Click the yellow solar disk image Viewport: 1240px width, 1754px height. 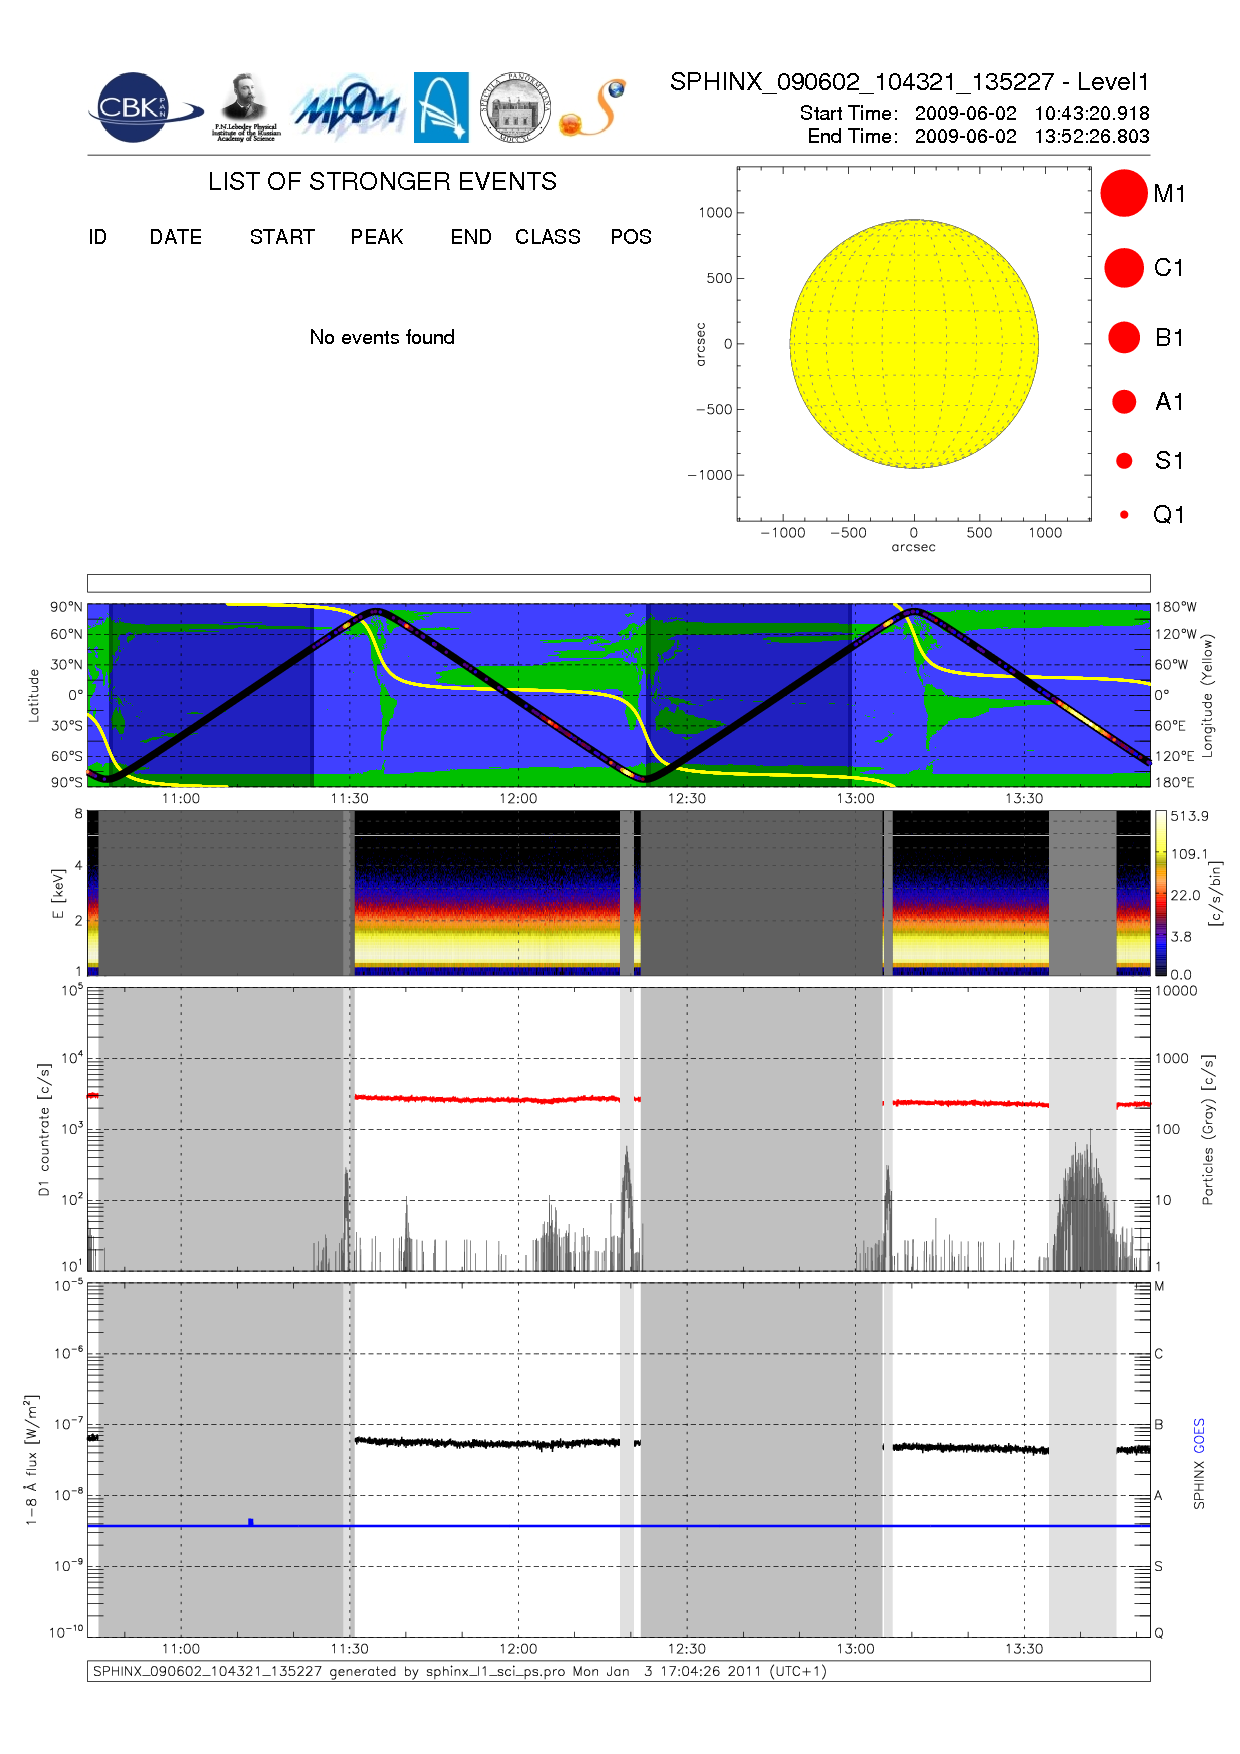(x=914, y=344)
